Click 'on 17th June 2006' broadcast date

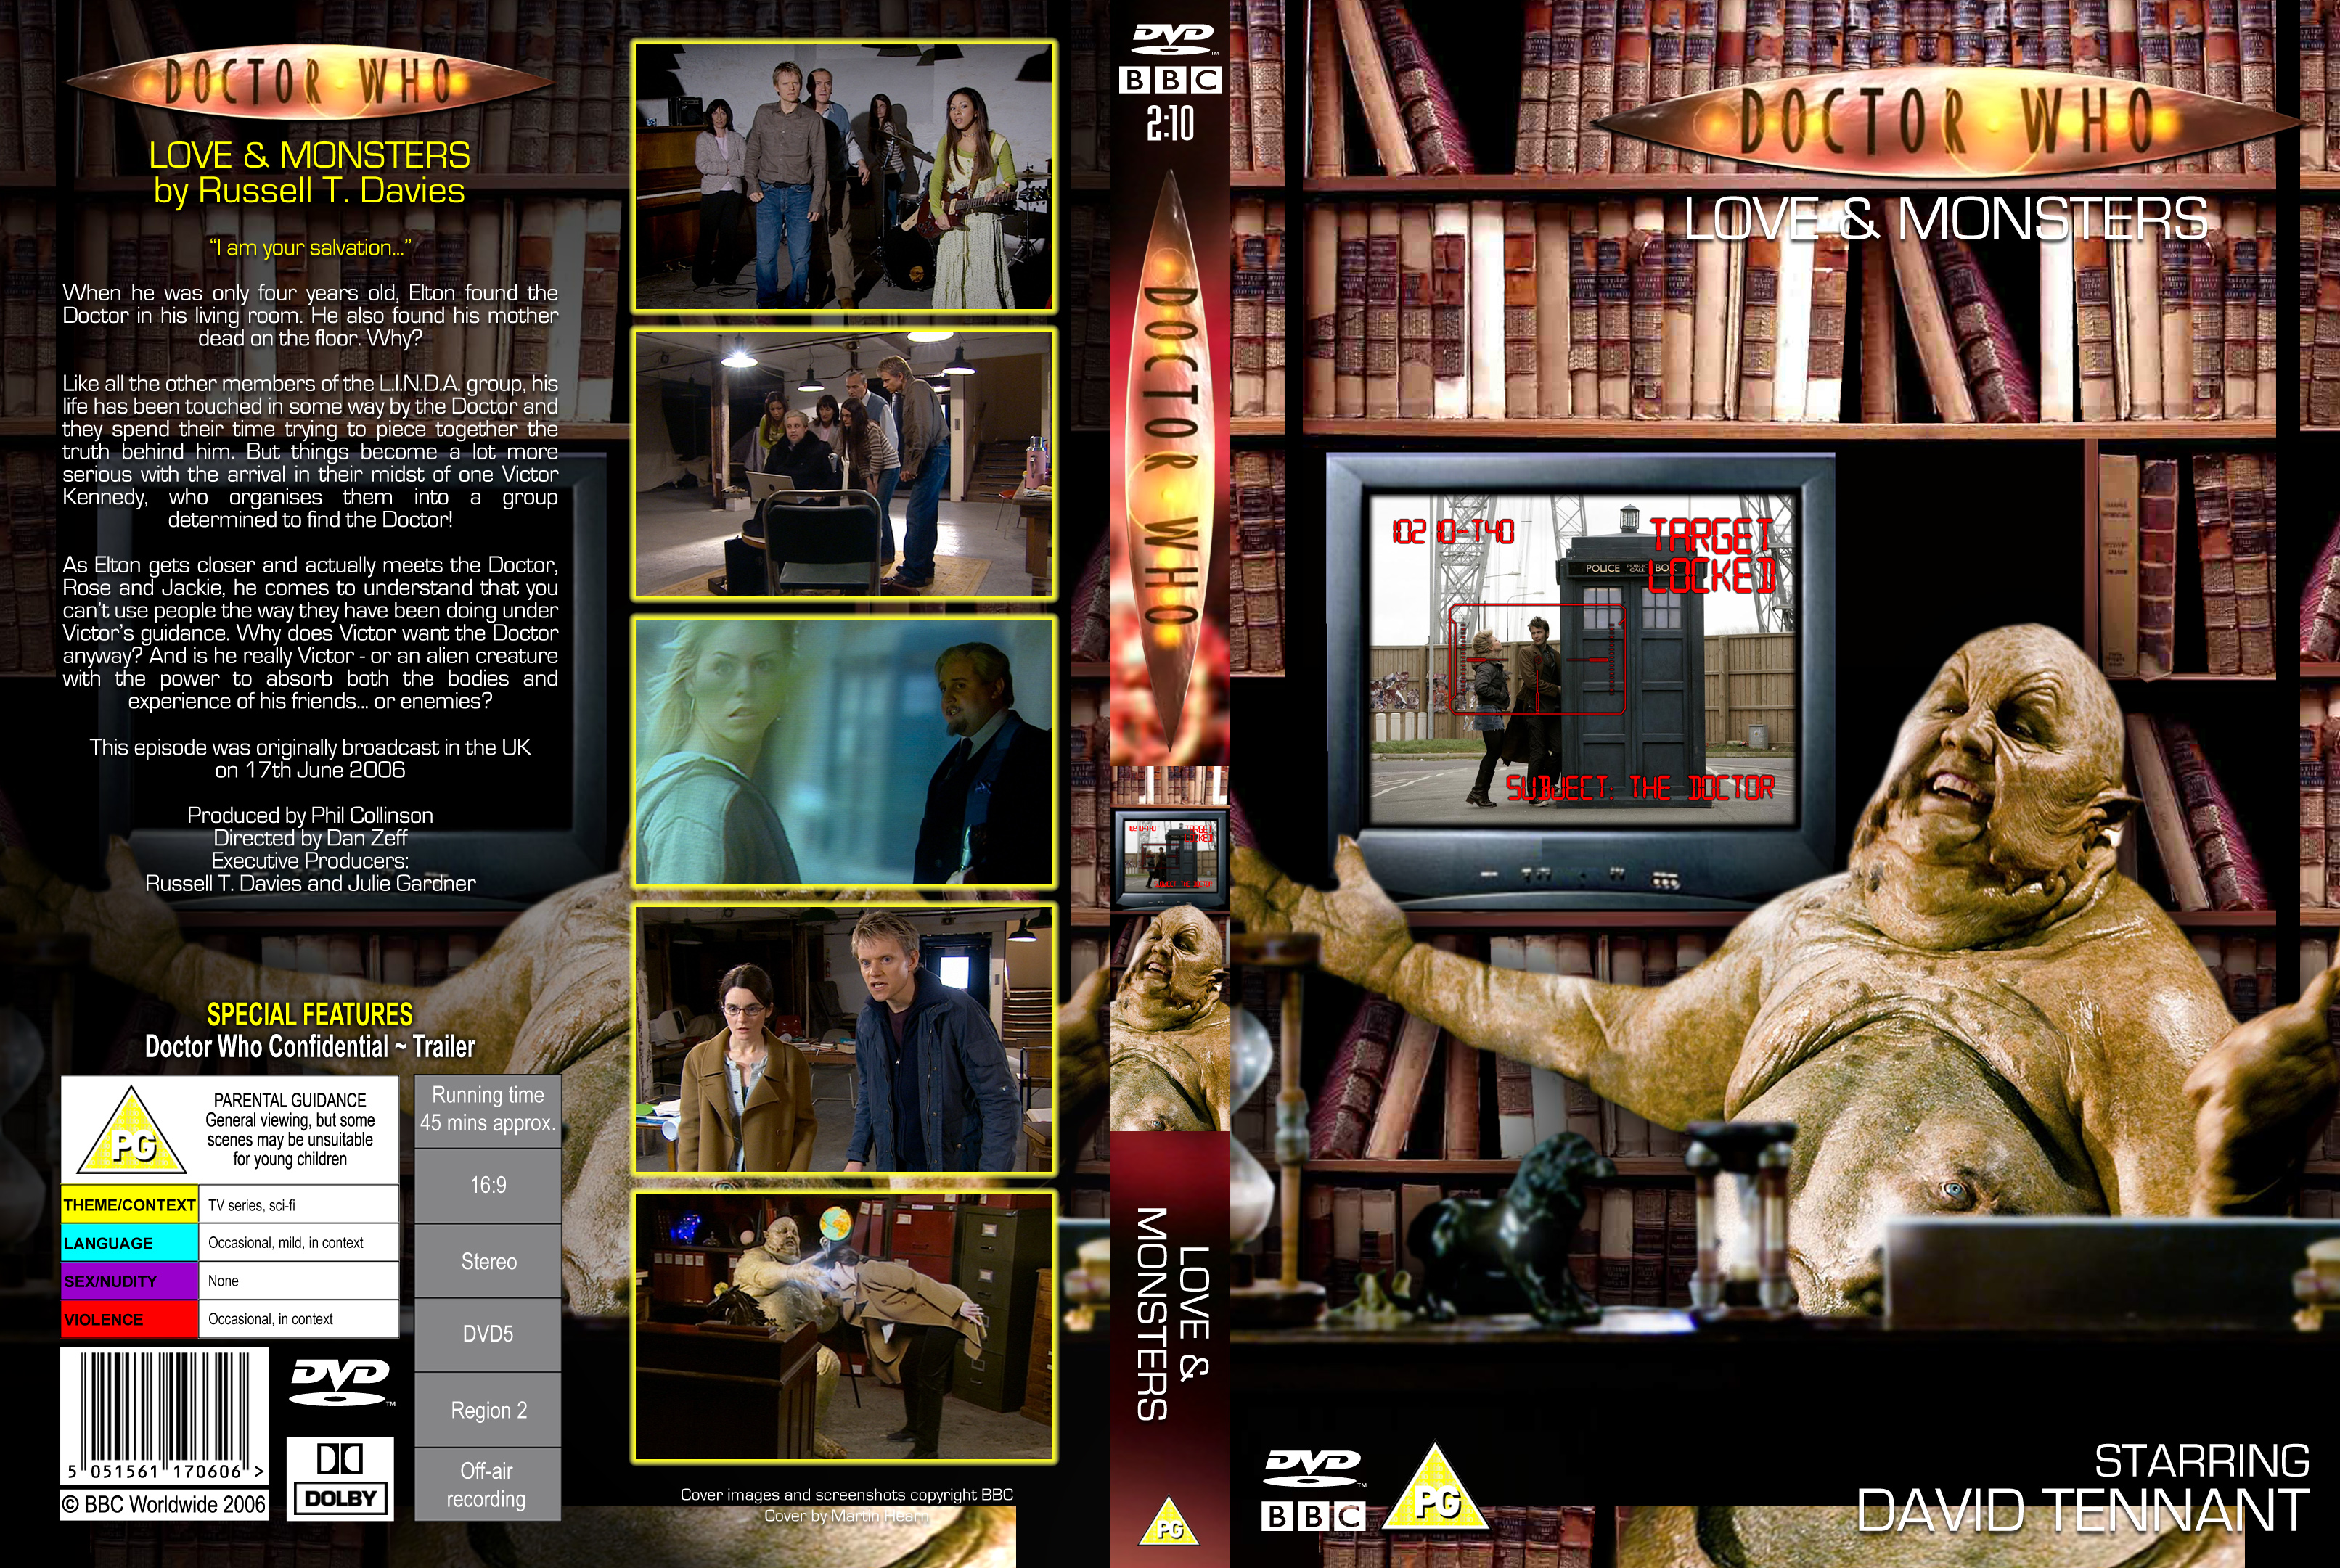310,770
